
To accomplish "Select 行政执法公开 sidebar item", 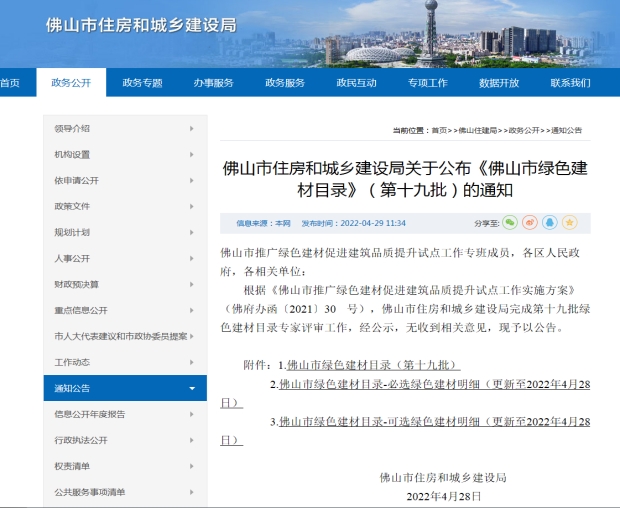I will pyautogui.click(x=80, y=440).
